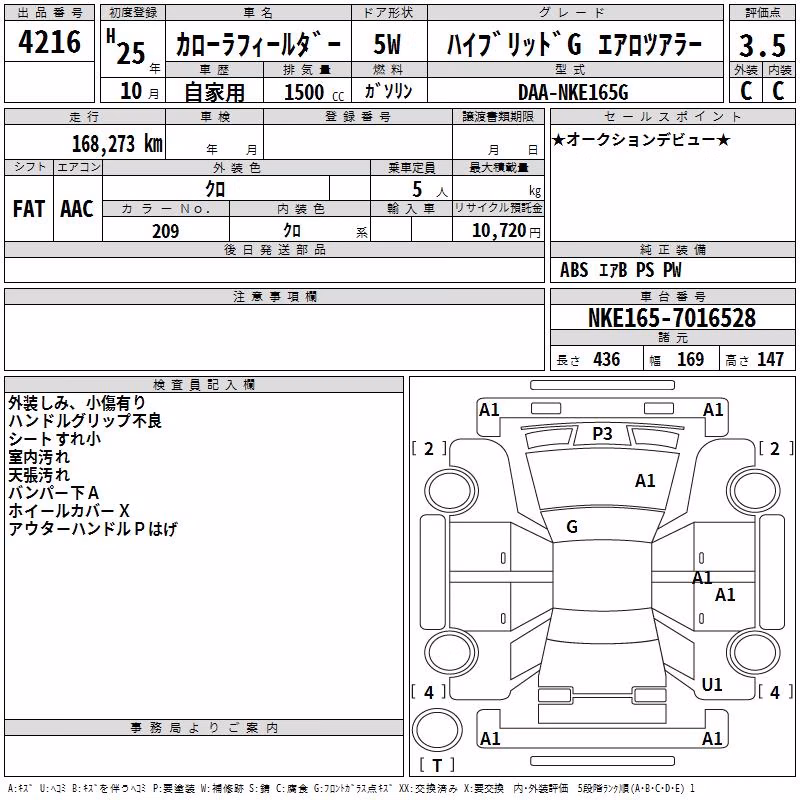Select grade text ハイブリッドG エアロツアラー
Viewport: 800px width, 800px height.
coord(575,45)
